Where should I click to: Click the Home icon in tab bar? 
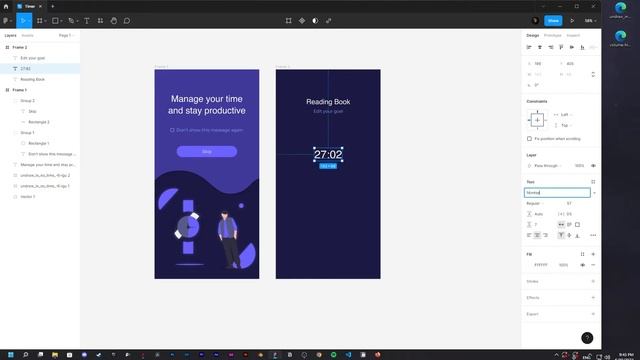tap(6, 6)
